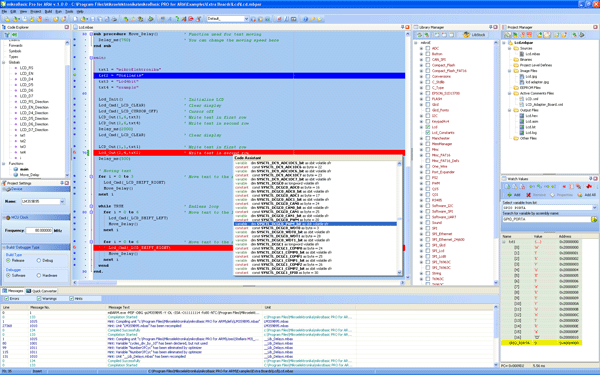Image resolution: width=600 pixels, height=375 pixels.
Task: Untick the Lcd_Constants library checkbox
Action: click(x=428, y=133)
